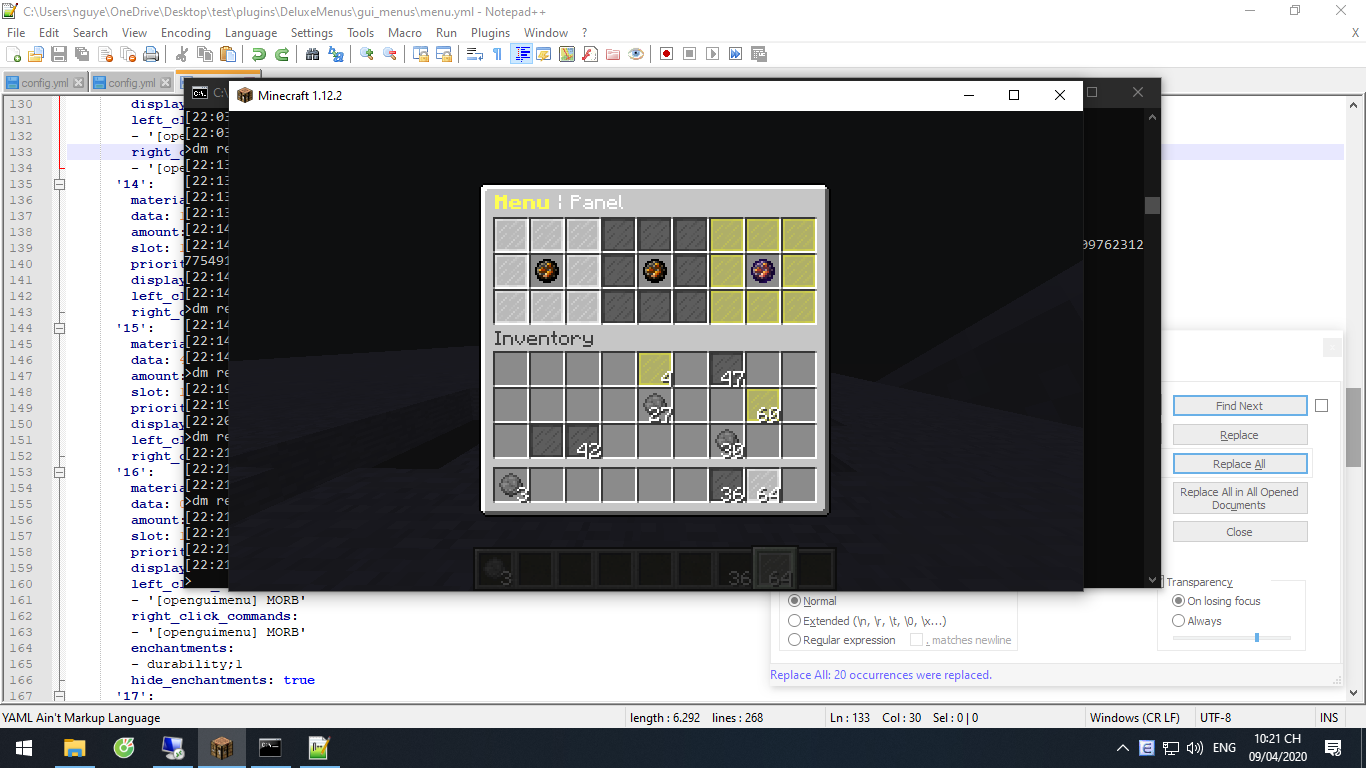The height and width of the screenshot is (768, 1366).
Task: Show all characters with the pilcrow icon
Action: pos(498,54)
